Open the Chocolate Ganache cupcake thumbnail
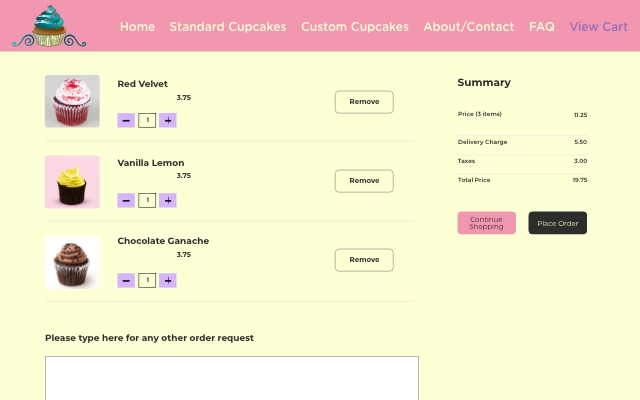Screen dimensions: 640x400 point(72,262)
